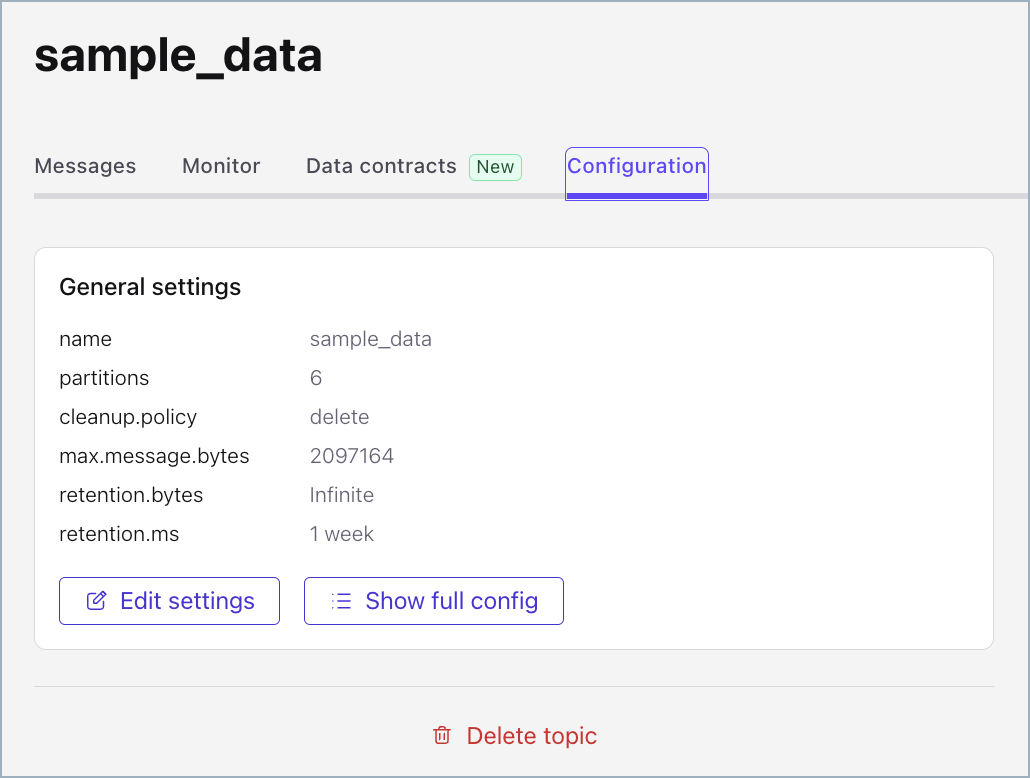Open the Monitor tab

(220, 166)
